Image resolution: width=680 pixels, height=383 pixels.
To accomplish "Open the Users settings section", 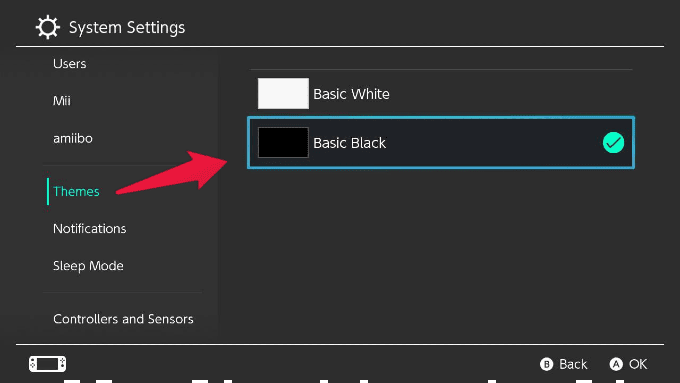I will 69,64.
